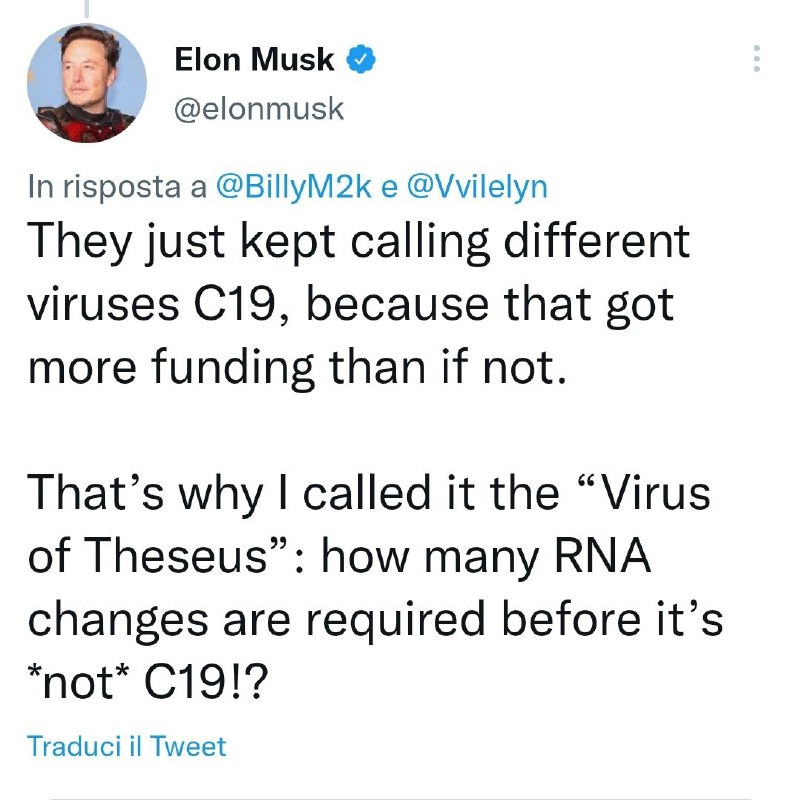Open the @BillyM2k mention link

(x=293, y=186)
